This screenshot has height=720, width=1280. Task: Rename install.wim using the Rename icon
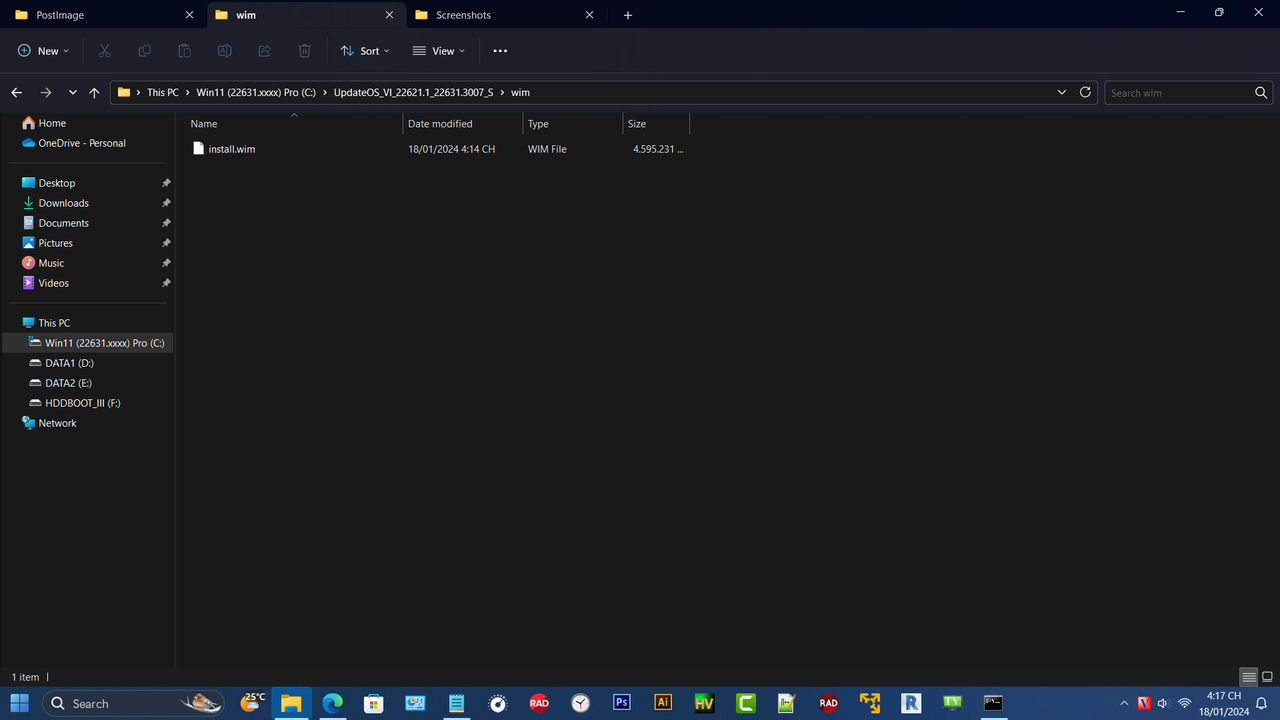pyautogui.click(x=224, y=50)
